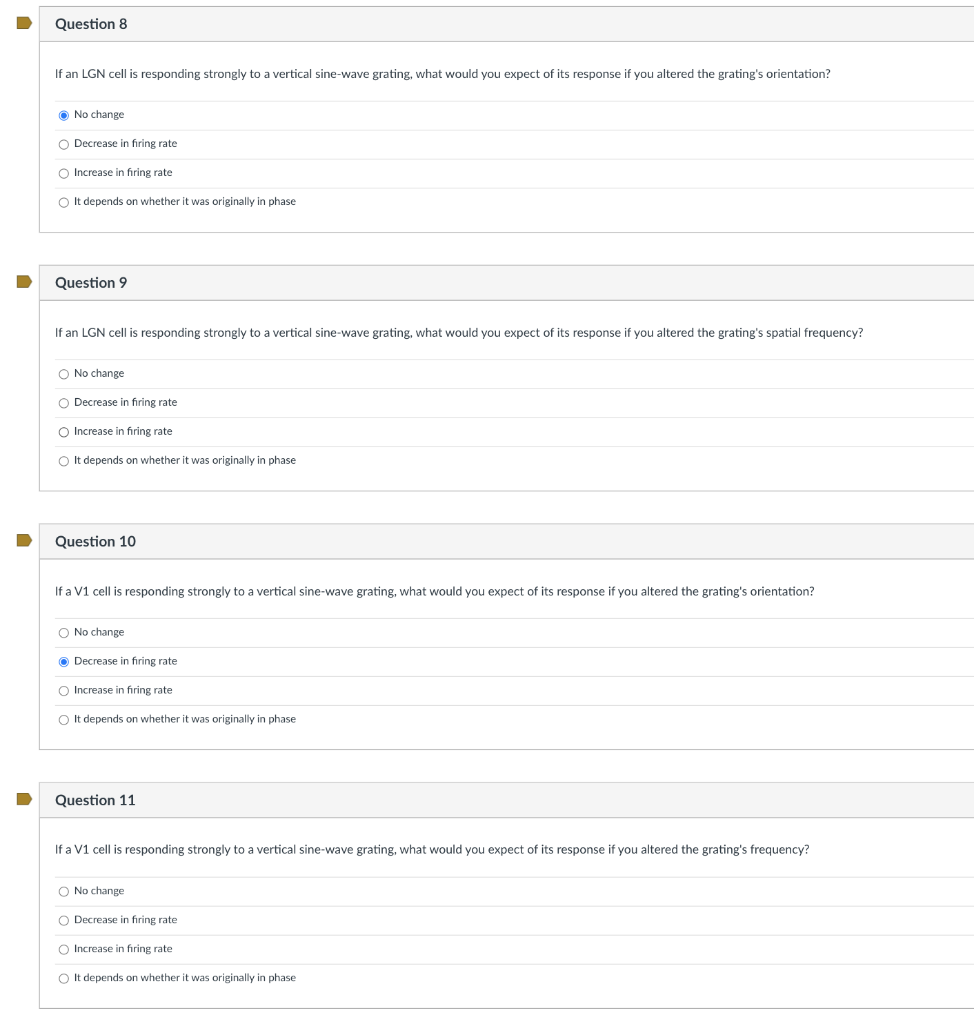The image size is (974, 1024).
Task: Select "No change" for Question 9
Action: [64, 374]
